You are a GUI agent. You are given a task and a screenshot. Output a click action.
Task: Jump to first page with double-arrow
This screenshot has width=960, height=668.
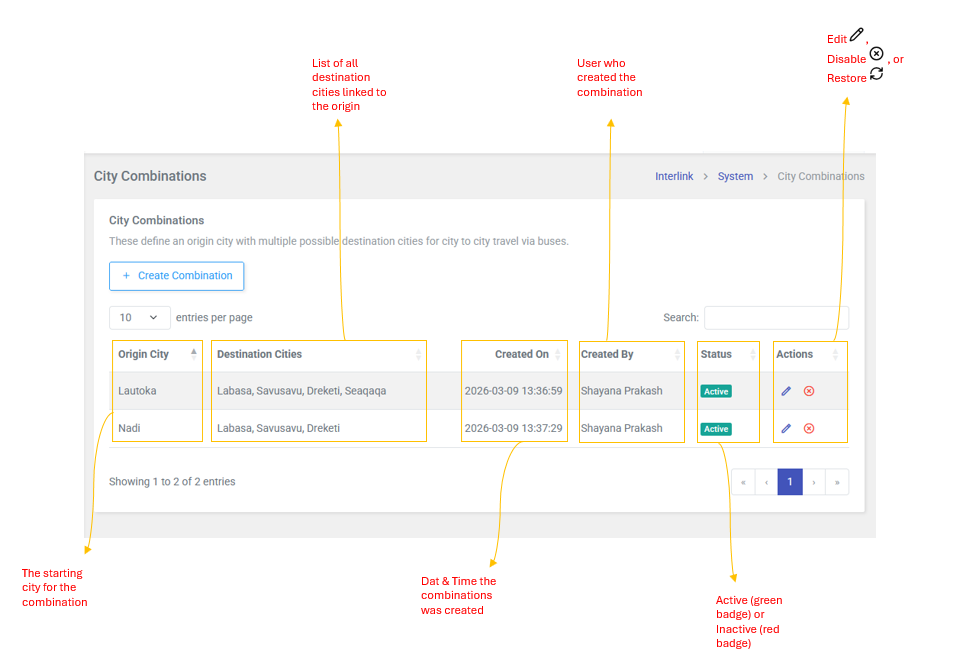[x=743, y=482]
